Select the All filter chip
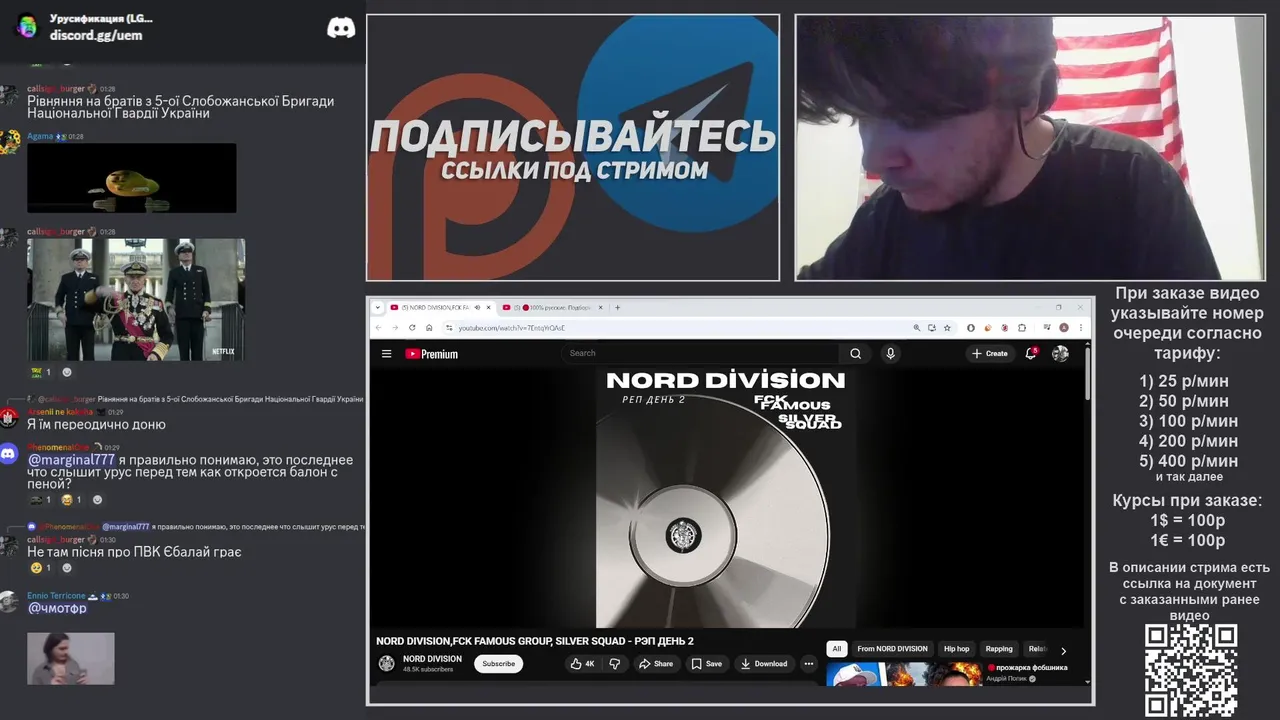This screenshot has height=720, width=1280. [x=837, y=649]
